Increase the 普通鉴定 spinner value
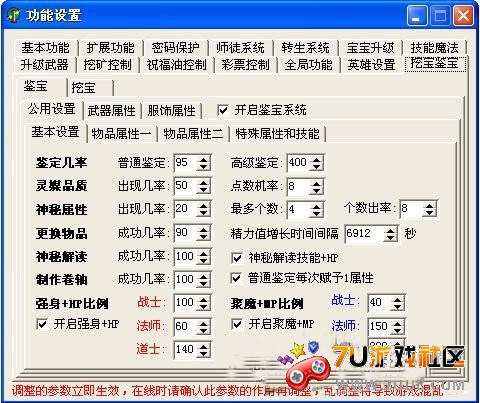Screen dimensions: 480x403 pyautogui.click(x=203, y=159)
